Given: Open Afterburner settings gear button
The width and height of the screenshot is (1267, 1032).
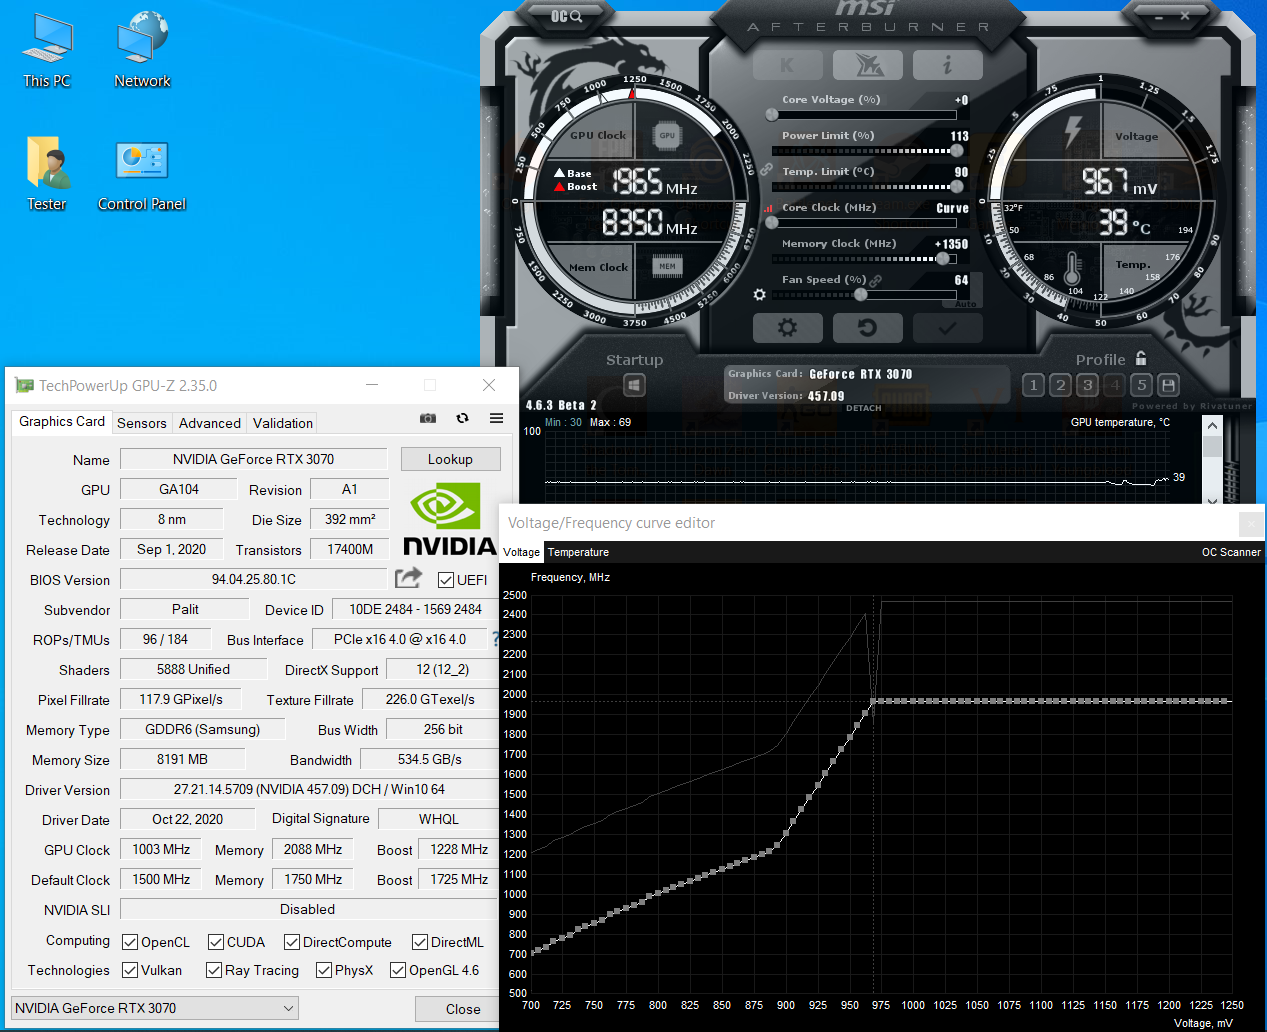Looking at the screenshot, I should 787,328.
